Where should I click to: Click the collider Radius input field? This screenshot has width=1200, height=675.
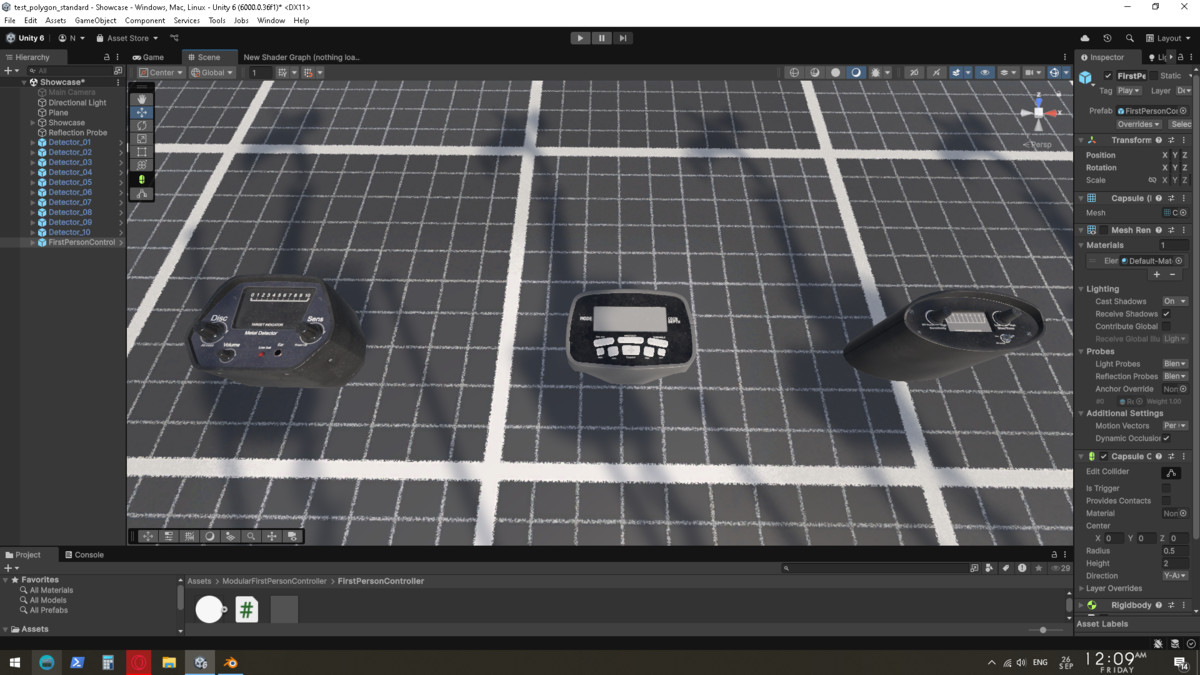[1174, 551]
